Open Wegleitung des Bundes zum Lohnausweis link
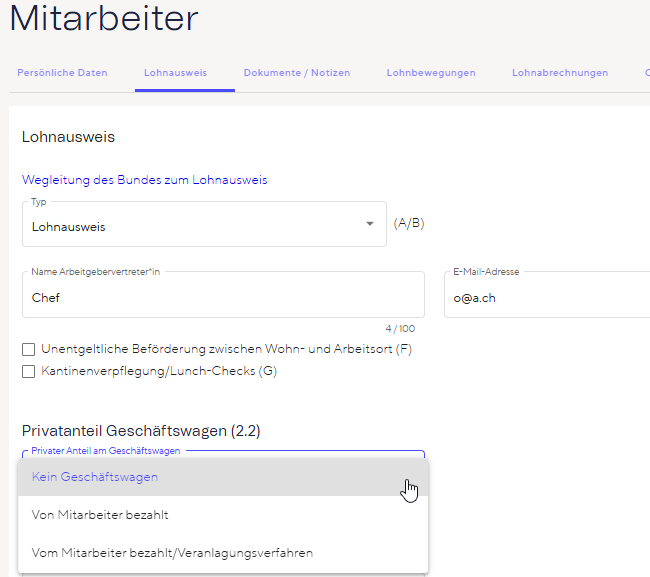This screenshot has width=650, height=577. pos(144,180)
